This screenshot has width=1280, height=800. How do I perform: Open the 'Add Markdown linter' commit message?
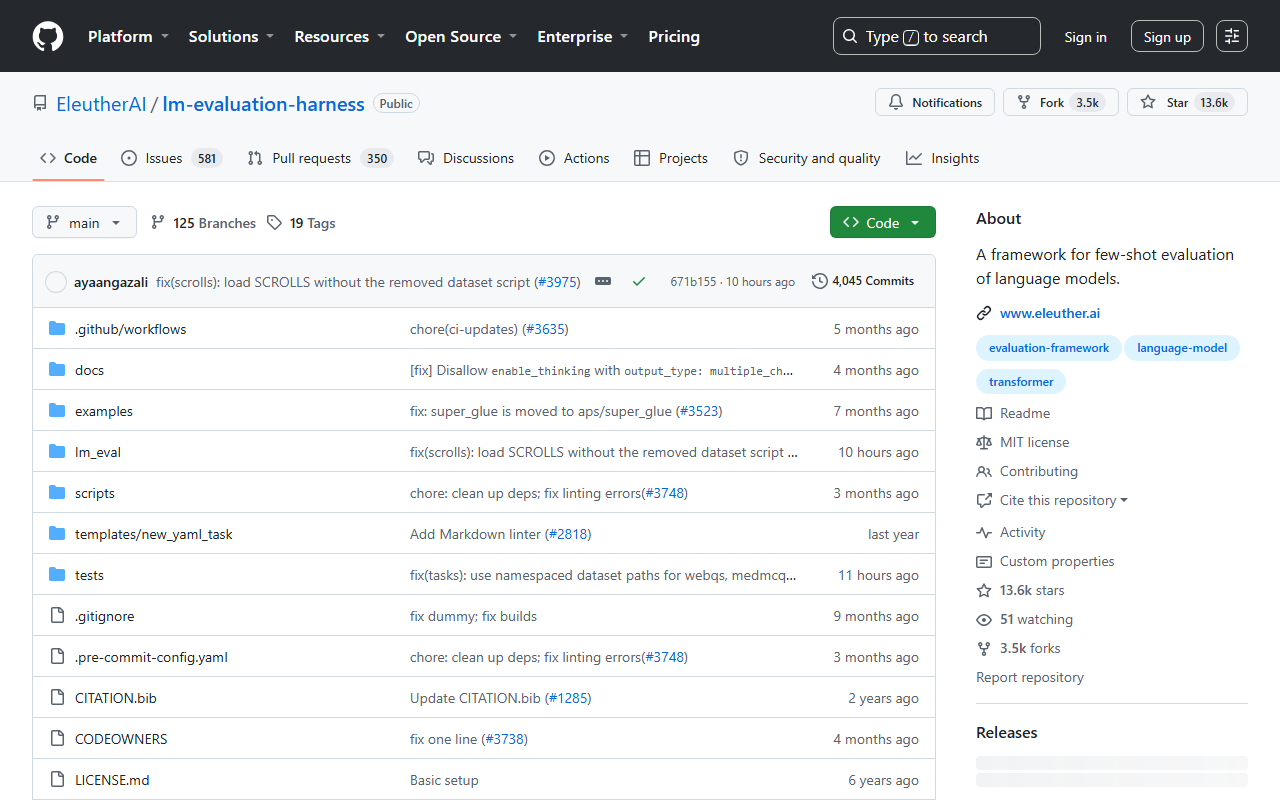(x=475, y=534)
